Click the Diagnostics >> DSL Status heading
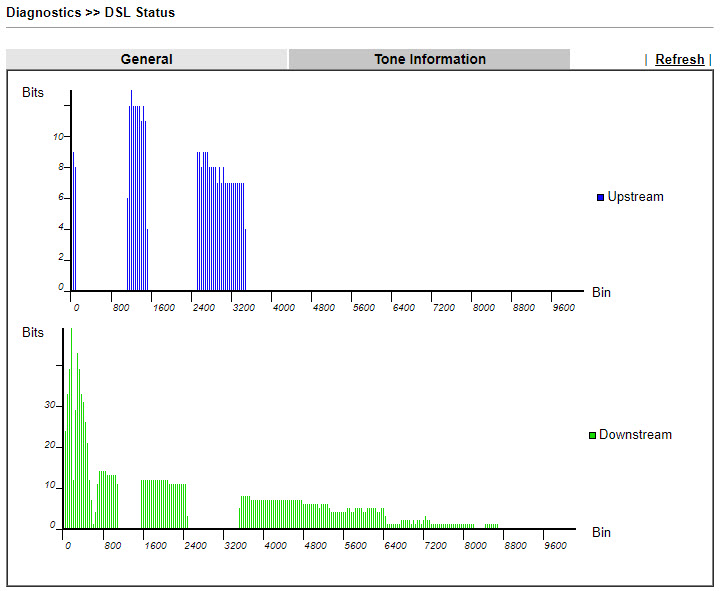 91,12
